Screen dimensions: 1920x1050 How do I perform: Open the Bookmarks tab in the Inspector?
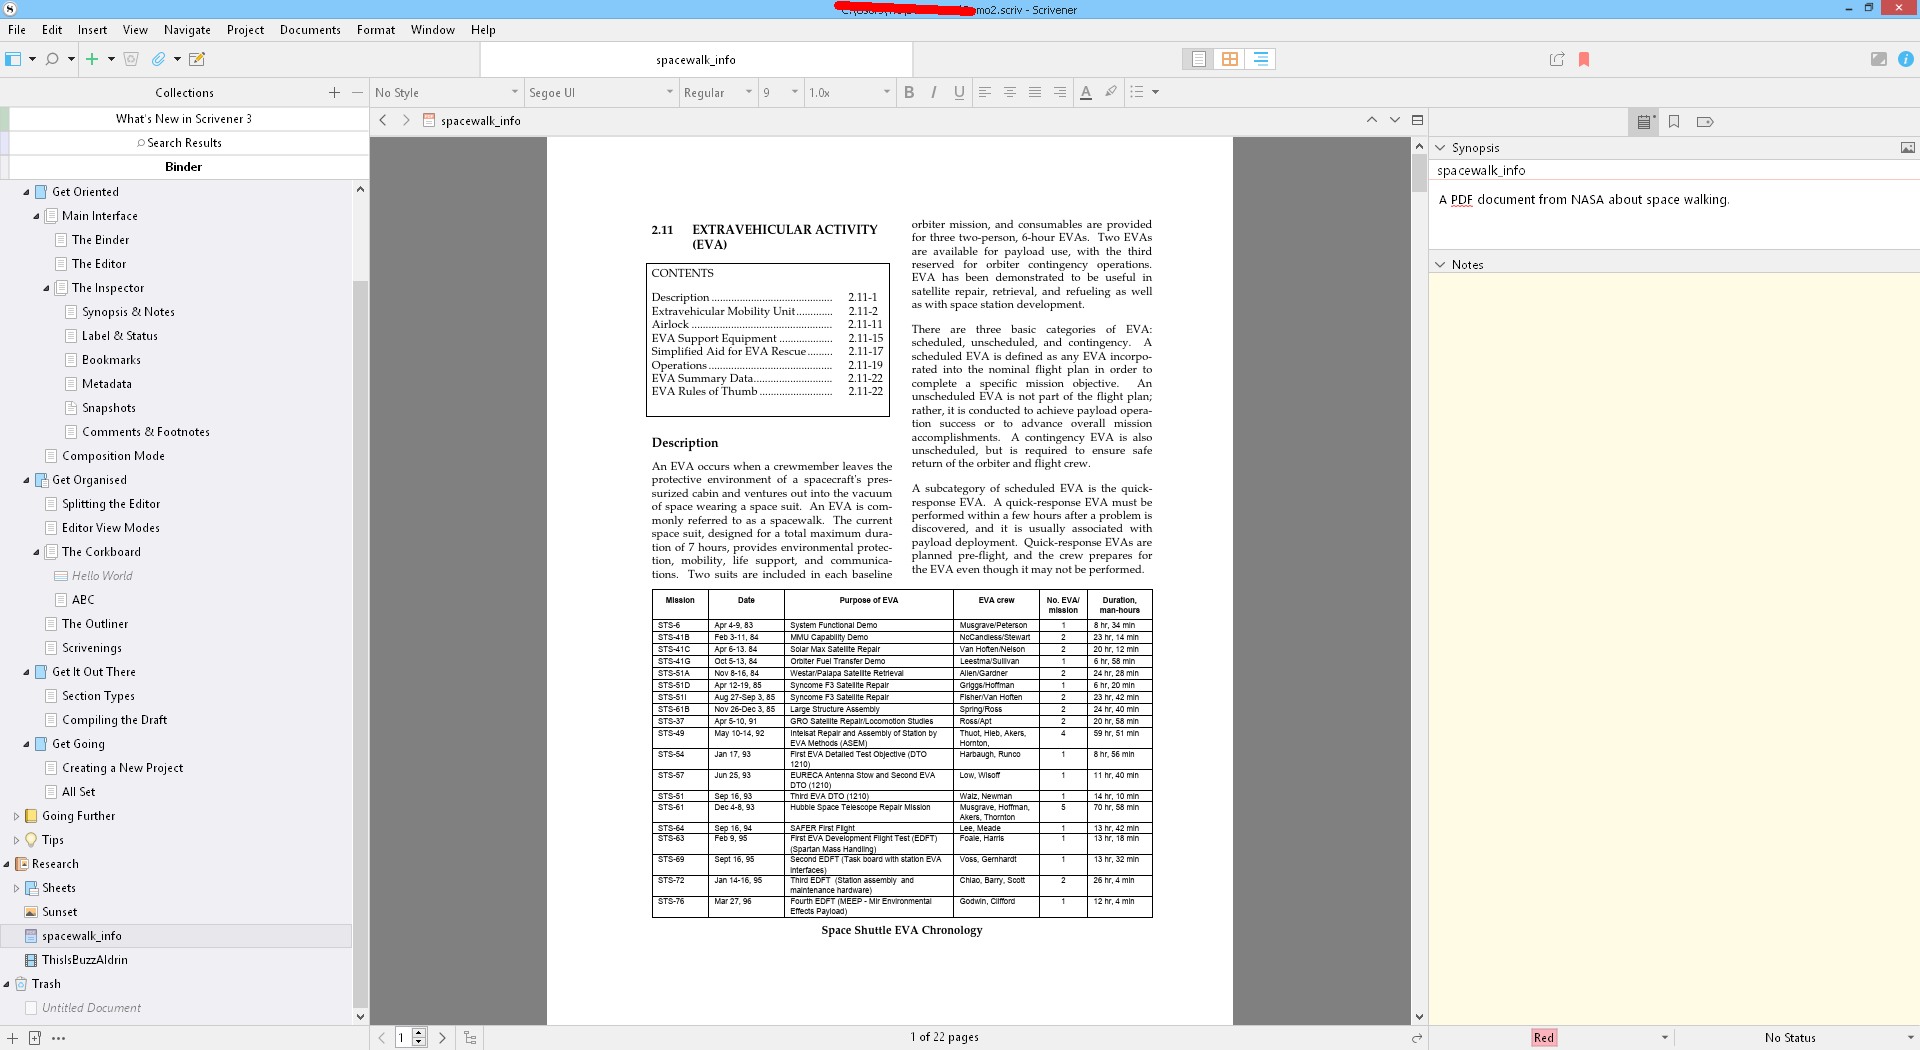[x=1674, y=122]
